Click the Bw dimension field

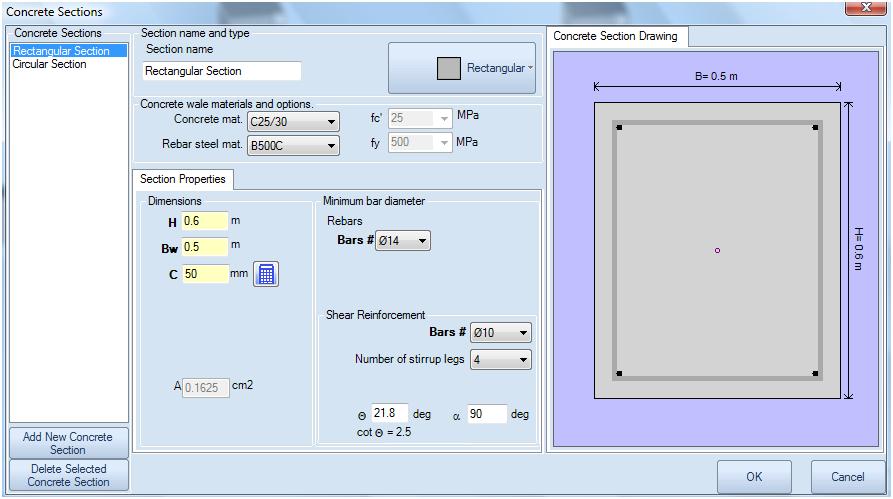click(205, 247)
